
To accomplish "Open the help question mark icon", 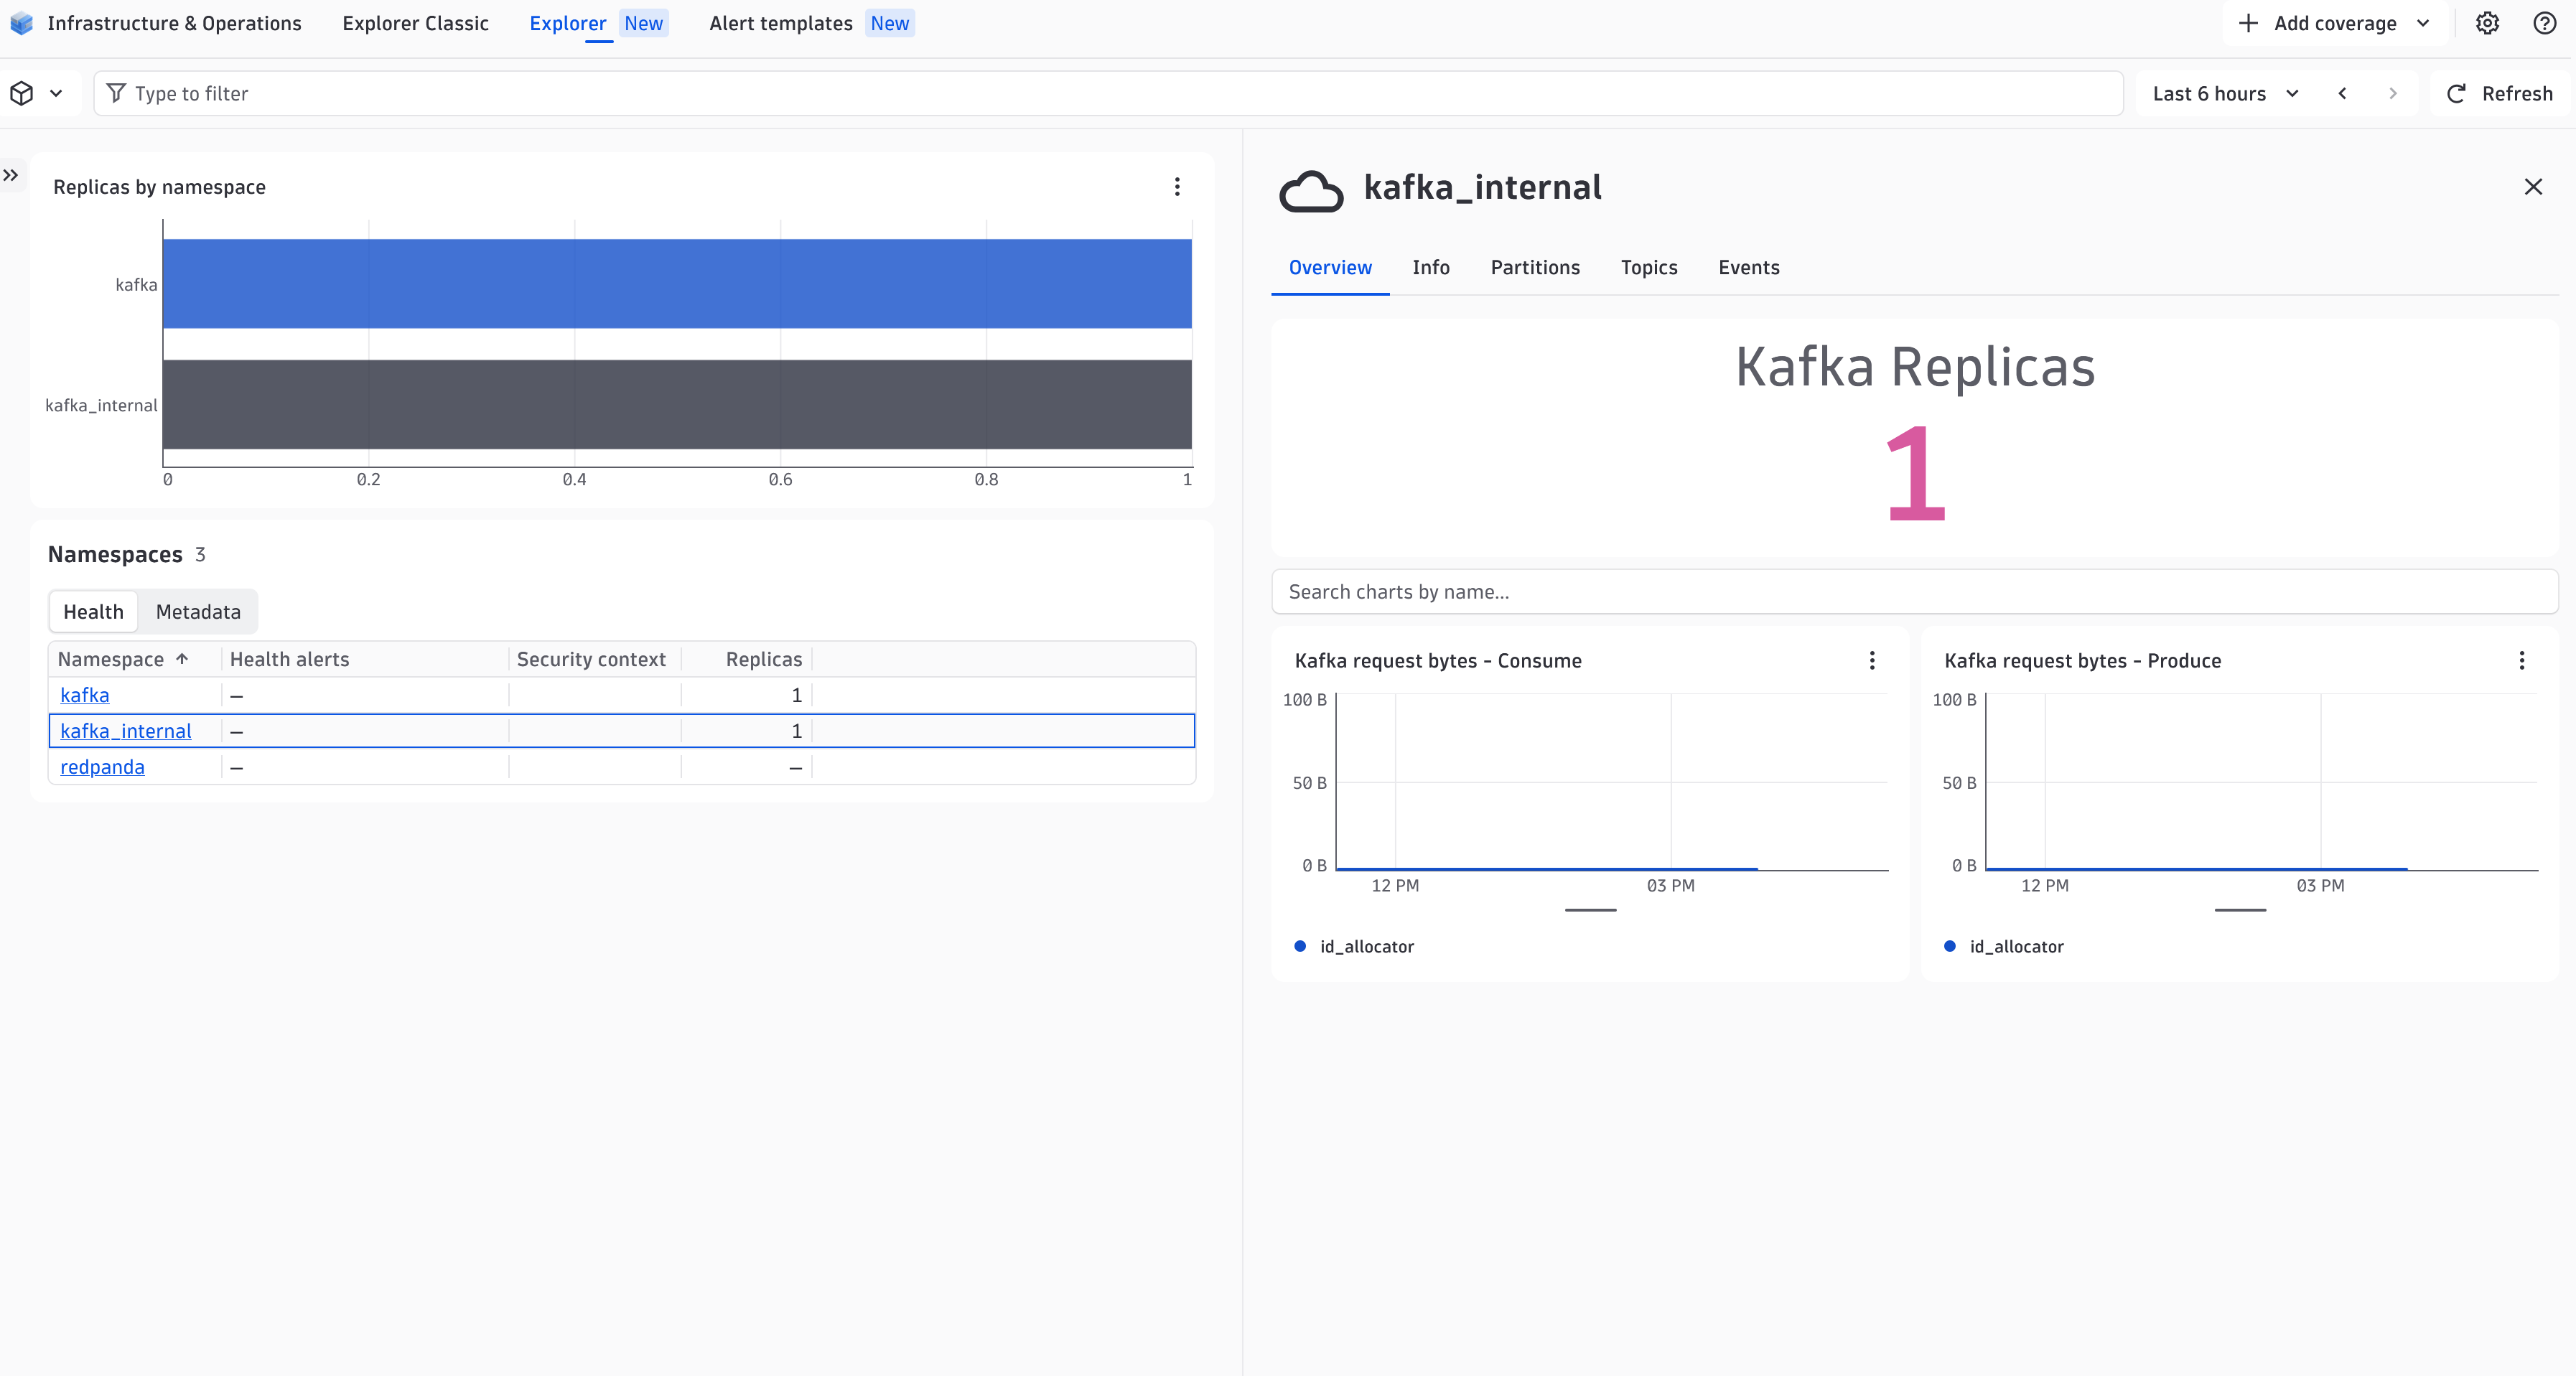I will (2544, 23).
